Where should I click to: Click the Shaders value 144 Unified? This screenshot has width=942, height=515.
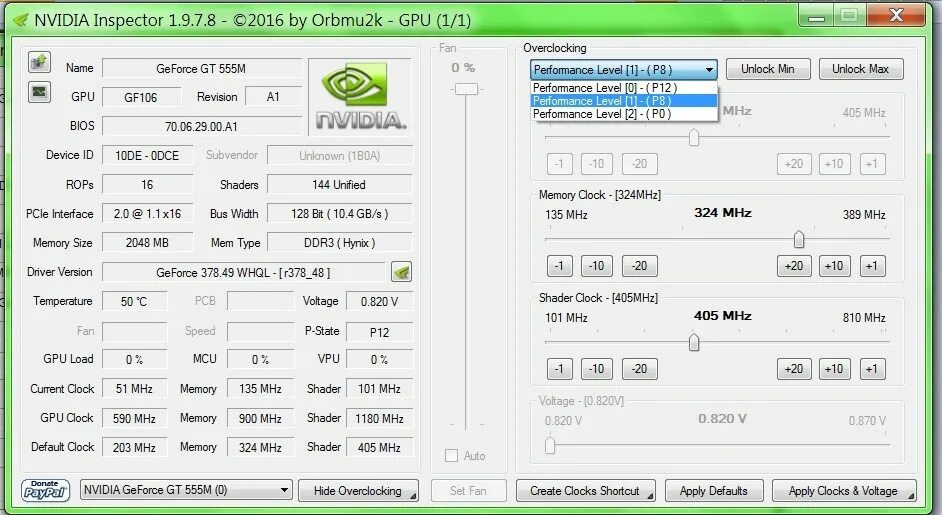[339, 184]
